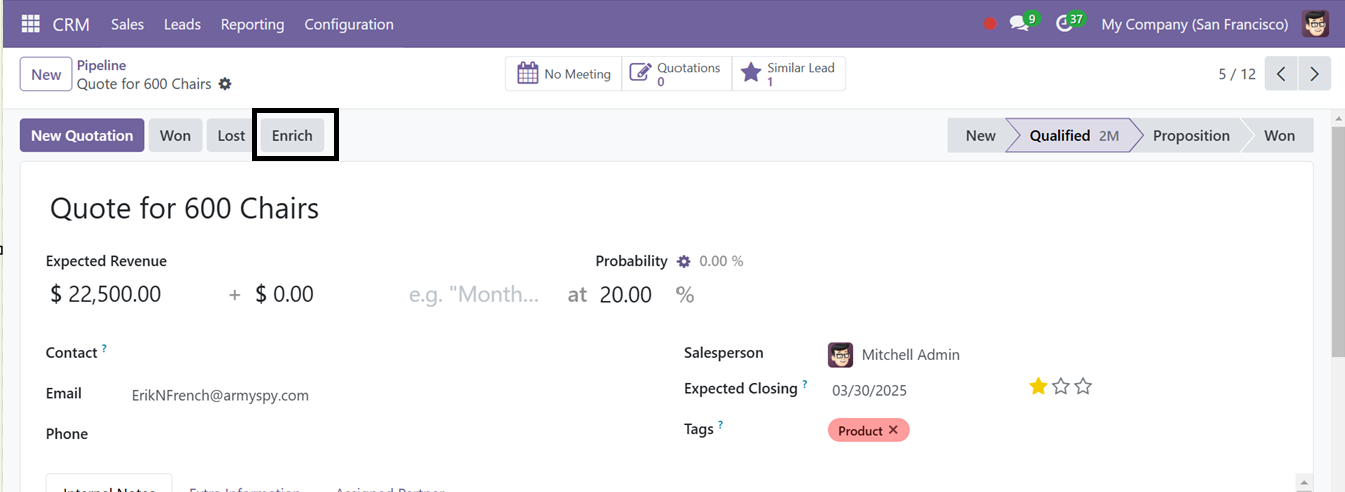The width and height of the screenshot is (1345, 492).
Task: Click the No Meeting calendar icon
Action: pyautogui.click(x=528, y=74)
